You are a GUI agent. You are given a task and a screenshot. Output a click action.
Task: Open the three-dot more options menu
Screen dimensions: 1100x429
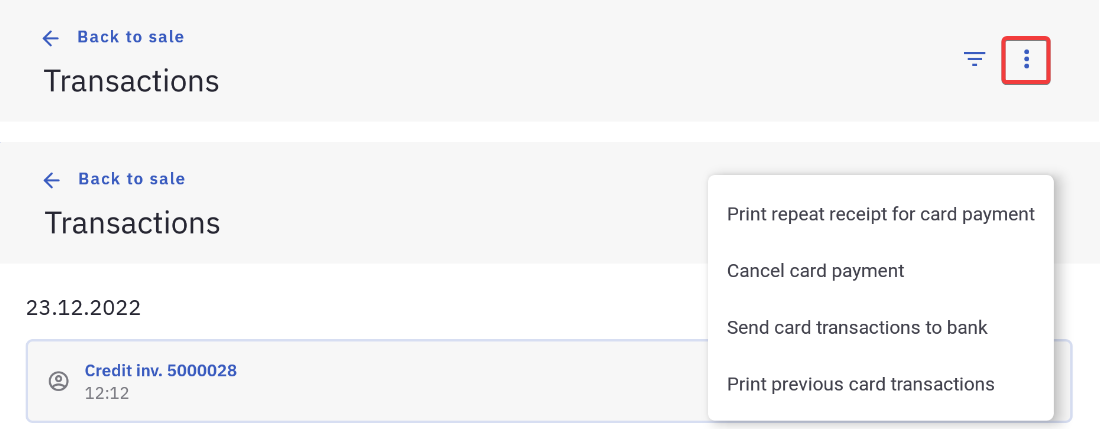(1026, 60)
